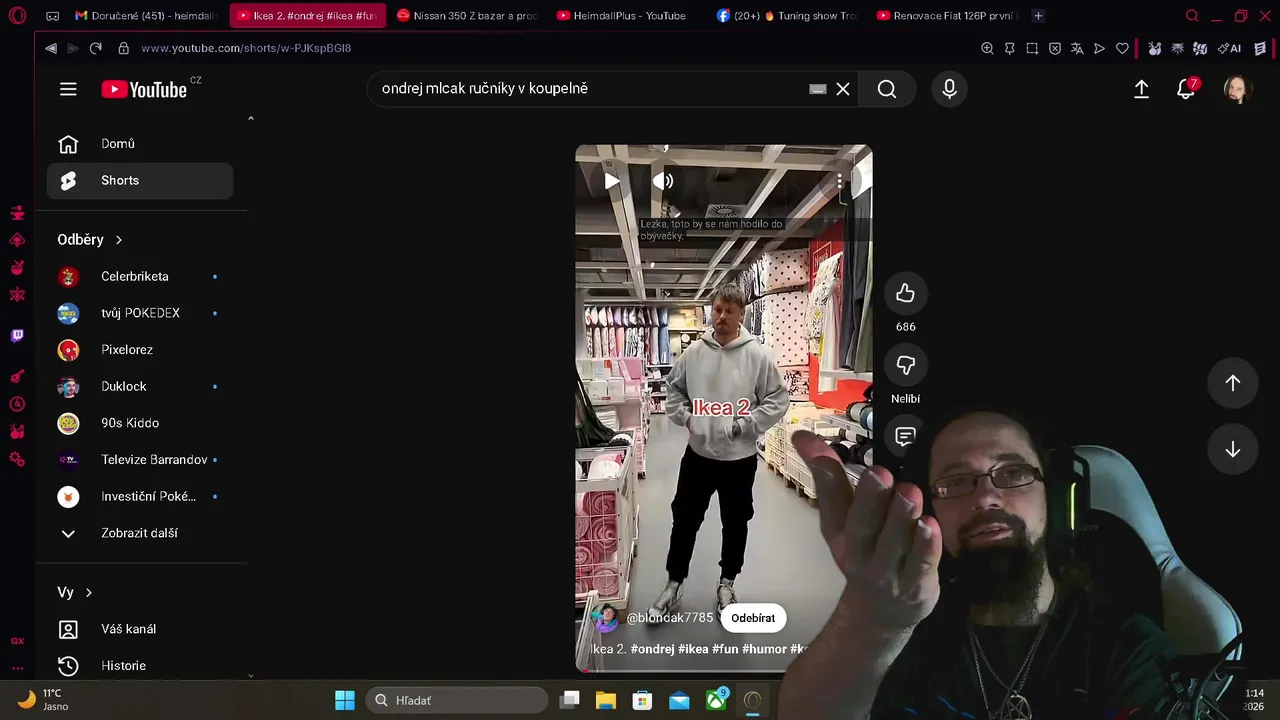
Task: Open Opera sidebar settings gear
Action: click(x=17, y=459)
